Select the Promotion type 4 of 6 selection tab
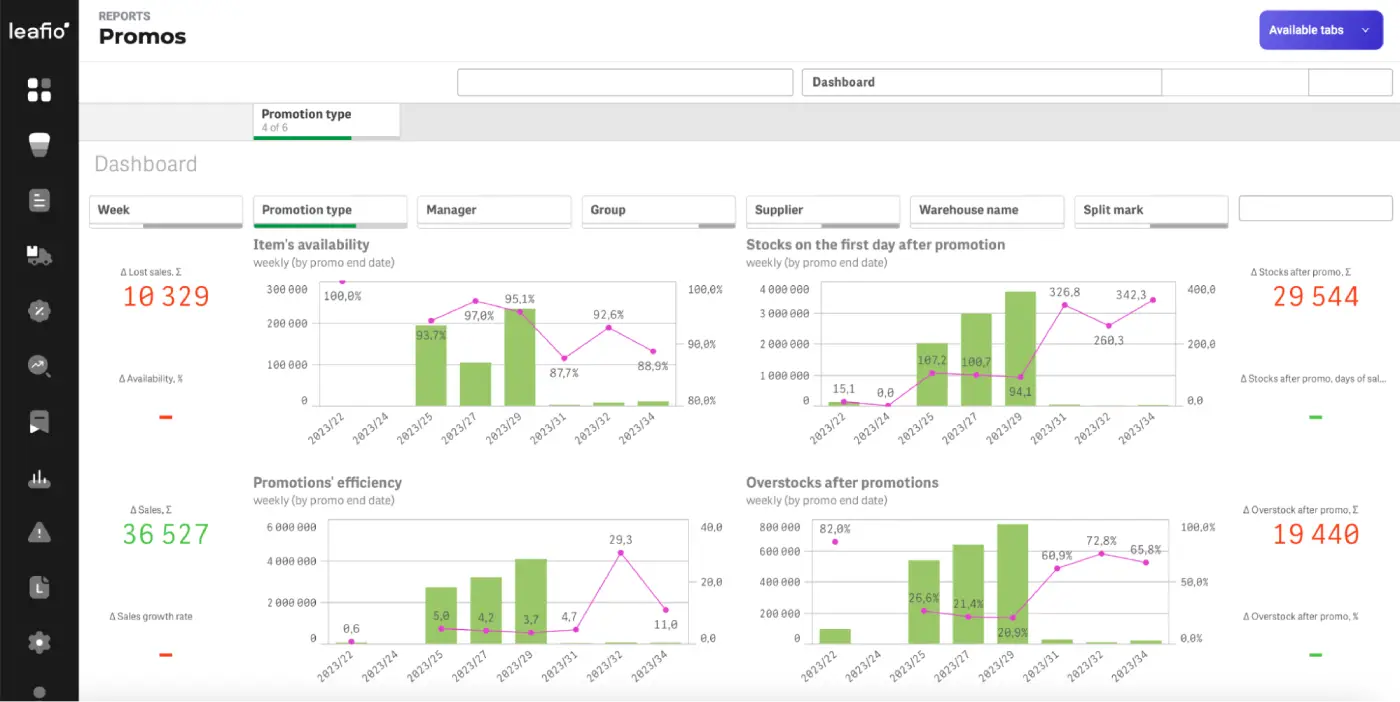Image resolution: width=1400 pixels, height=702 pixels. [x=326, y=120]
